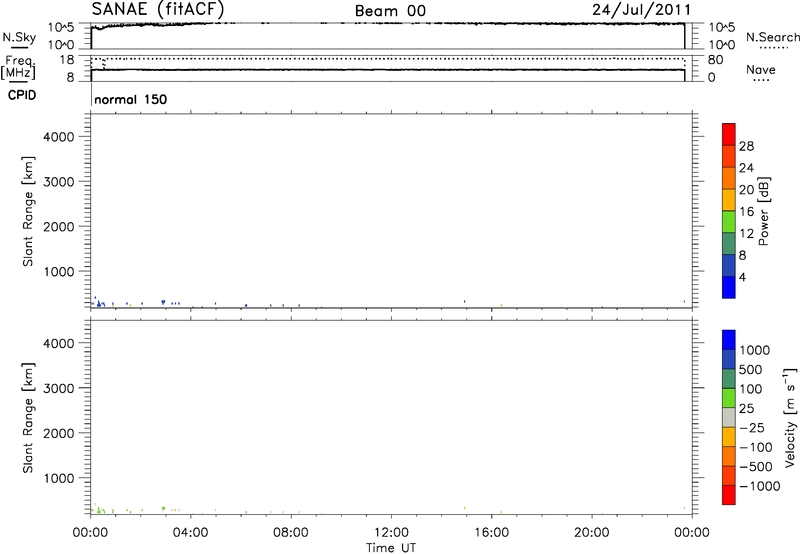800x554 pixels.
Task: Select the Slant Range [km] label of the velocity panel
Action: (x=28, y=418)
